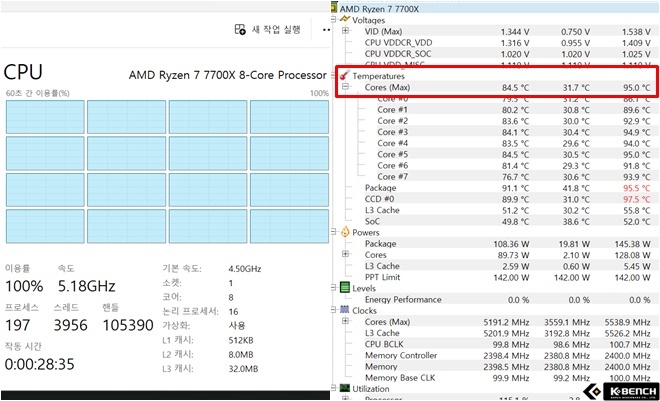Select the Memory Controller clock row
The image size is (660, 401).
tap(400, 355)
